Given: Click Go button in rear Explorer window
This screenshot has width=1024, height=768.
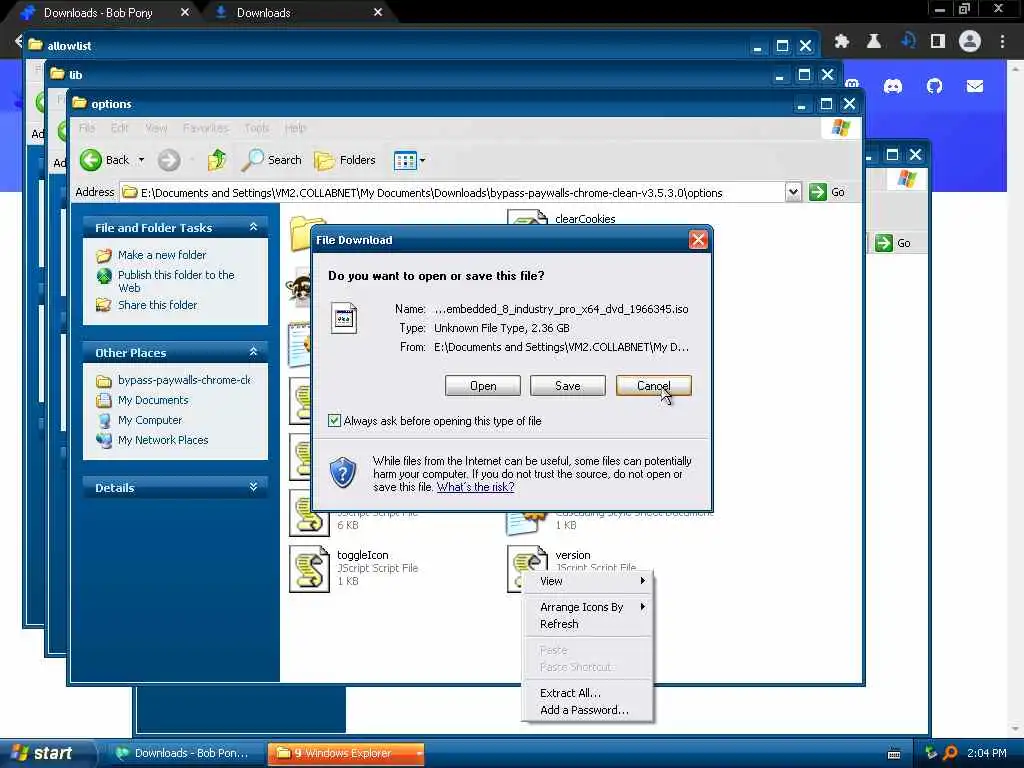Looking at the screenshot, I should (893, 243).
